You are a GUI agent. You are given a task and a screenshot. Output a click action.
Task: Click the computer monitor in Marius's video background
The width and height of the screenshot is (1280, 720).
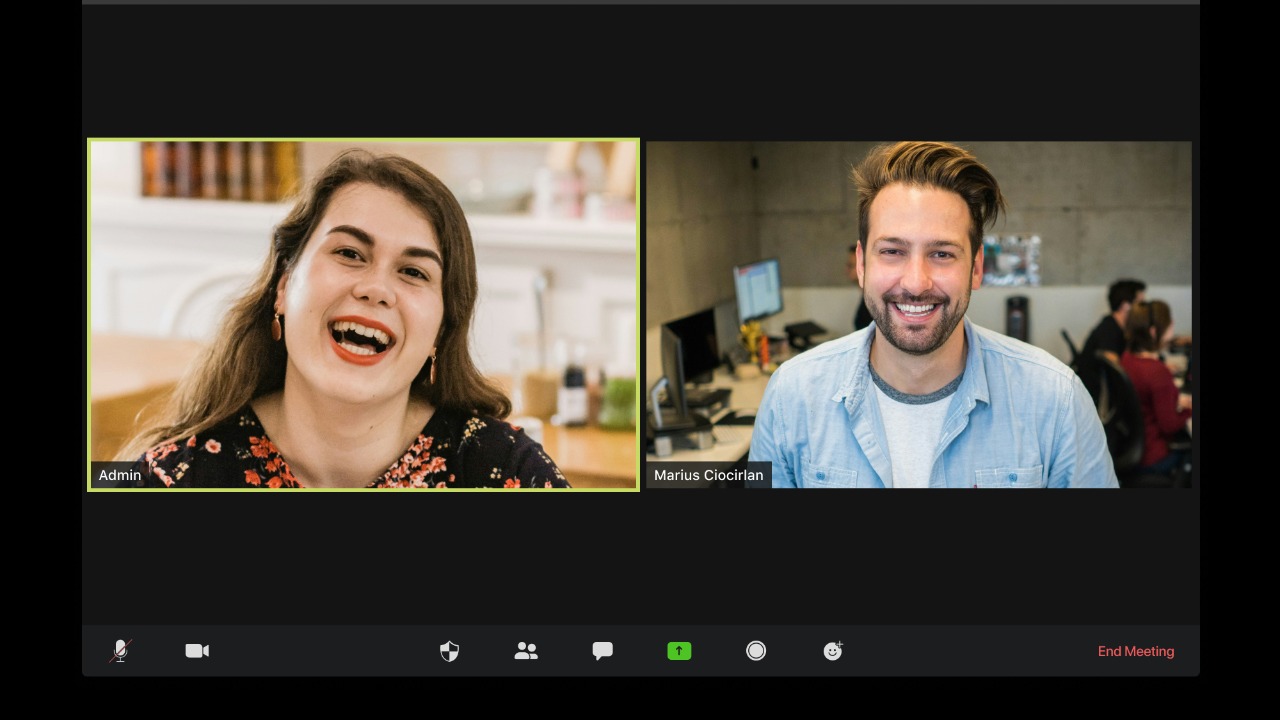(x=757, y=290)
